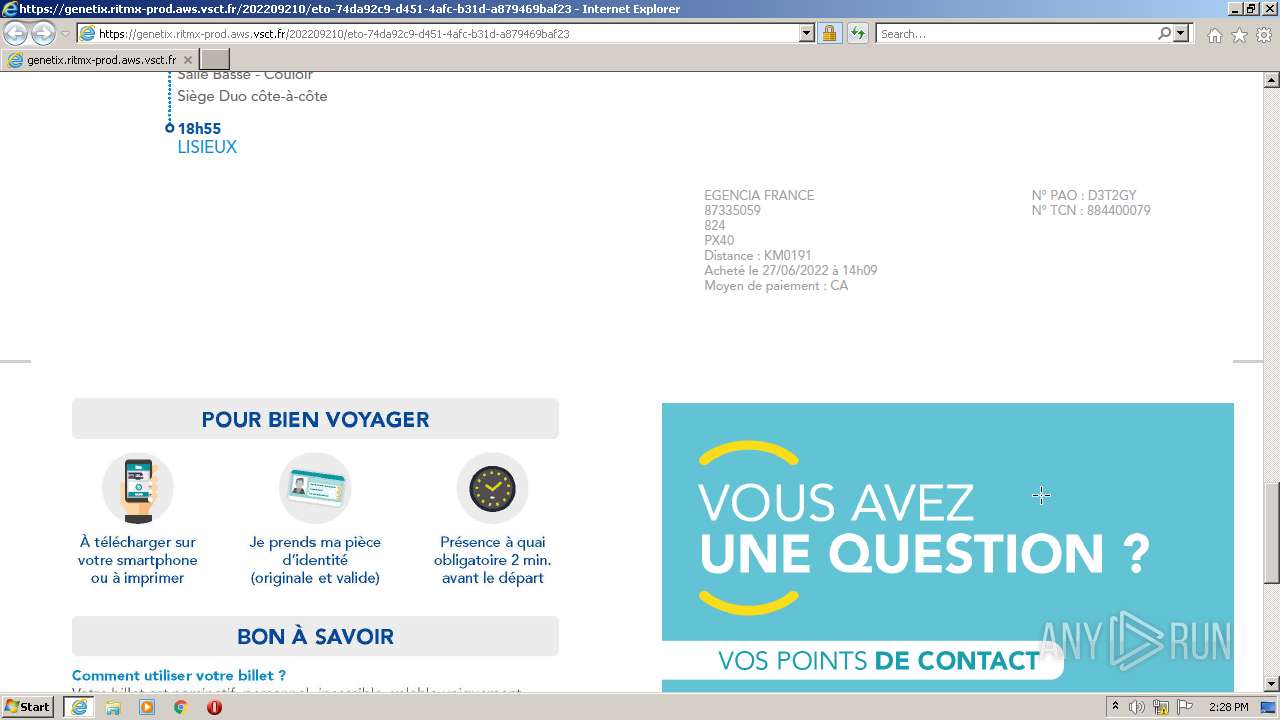Click 'PX40' text line
Screen dimensions: 1280x720
[x=719, y=240]
